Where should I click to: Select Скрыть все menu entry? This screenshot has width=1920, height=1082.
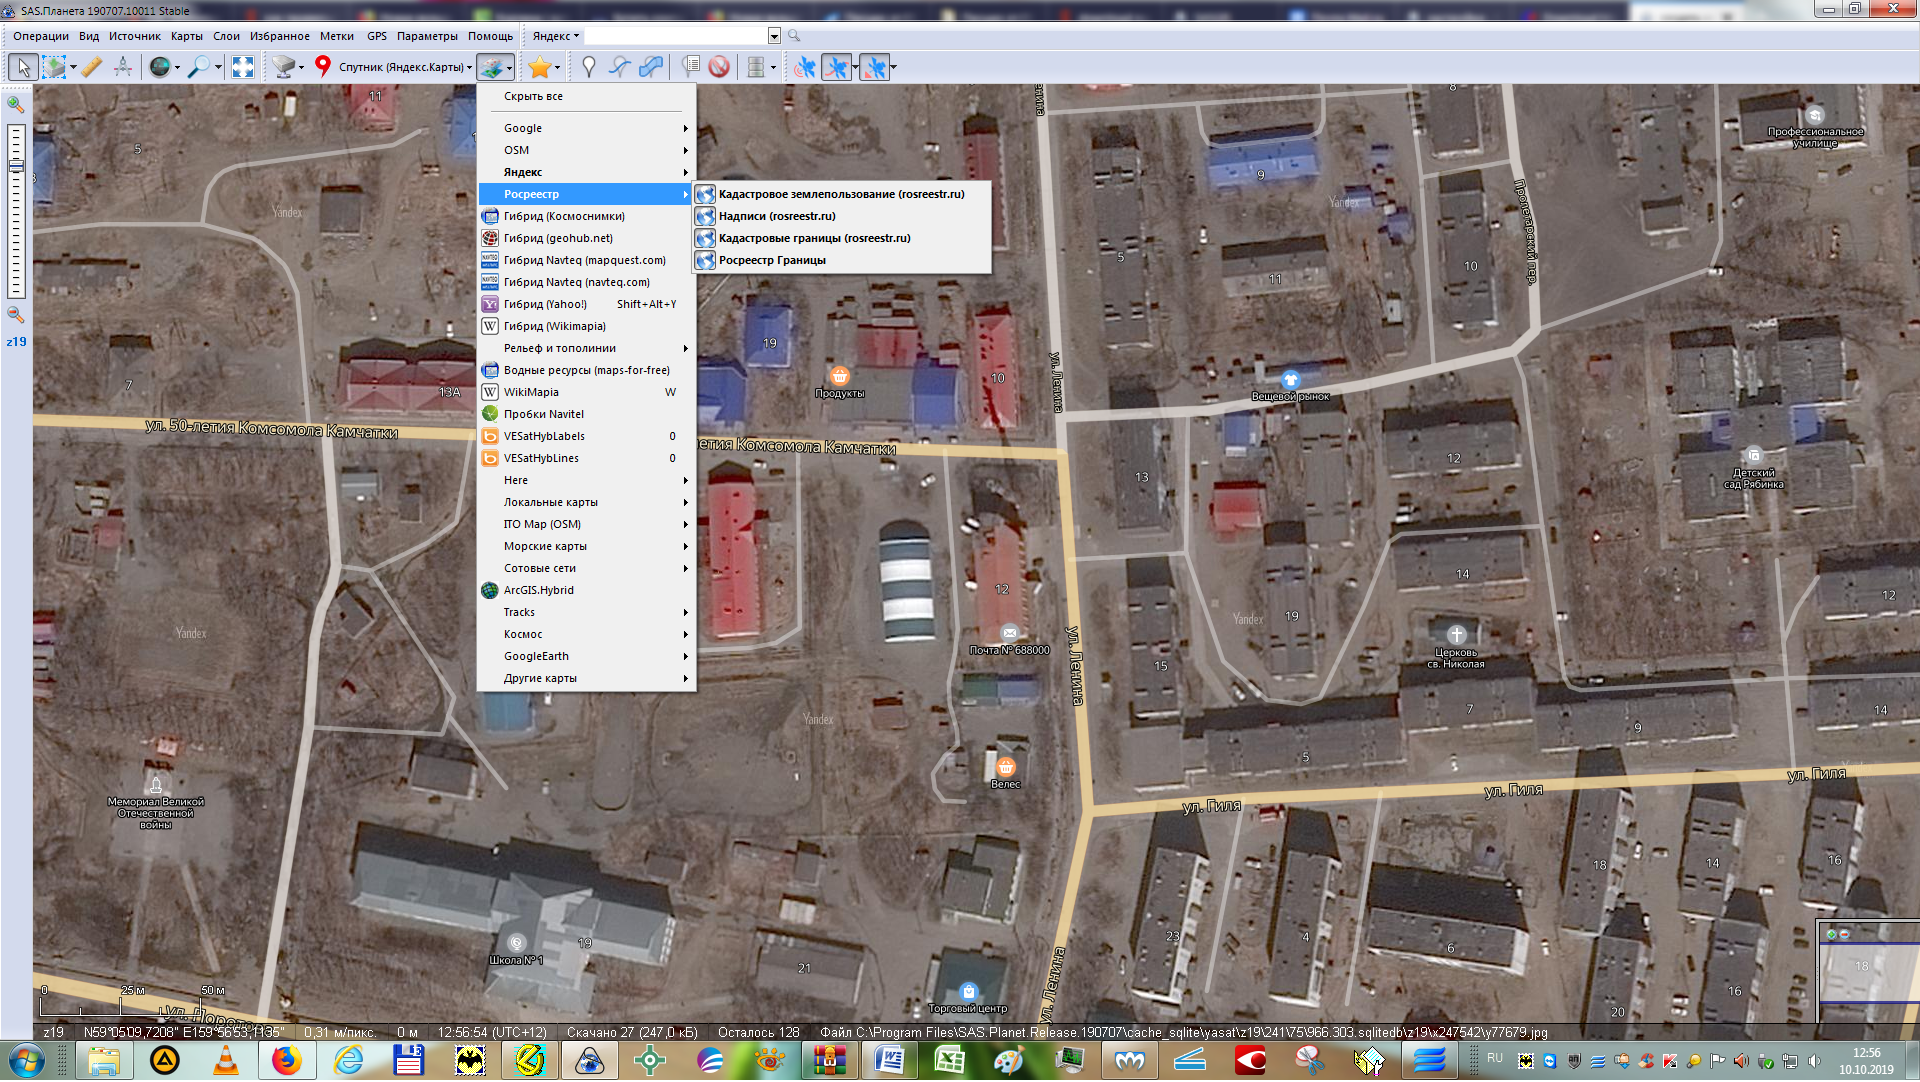(x=533, y=96)
